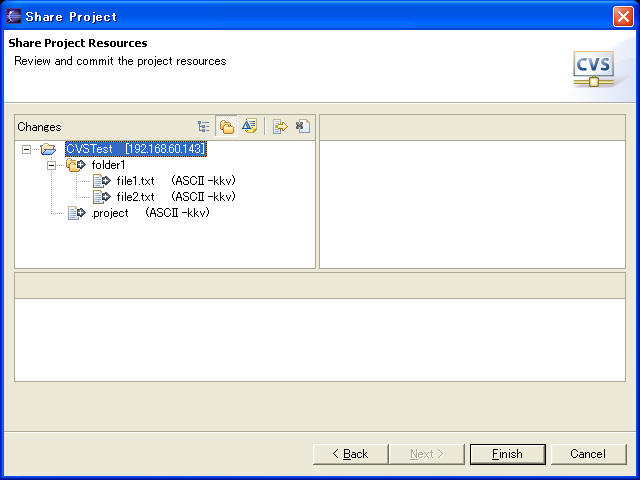Click the commit resources icon with arrow

tap(280, 127)
